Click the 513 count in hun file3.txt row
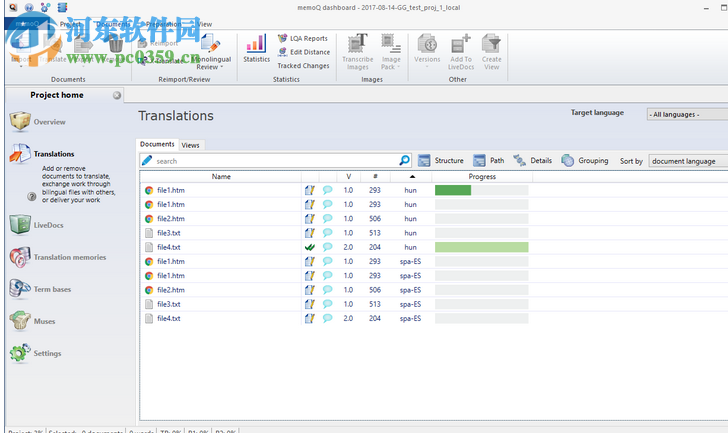The height and width of the screenshot is (433, 728). pos(375,233)
